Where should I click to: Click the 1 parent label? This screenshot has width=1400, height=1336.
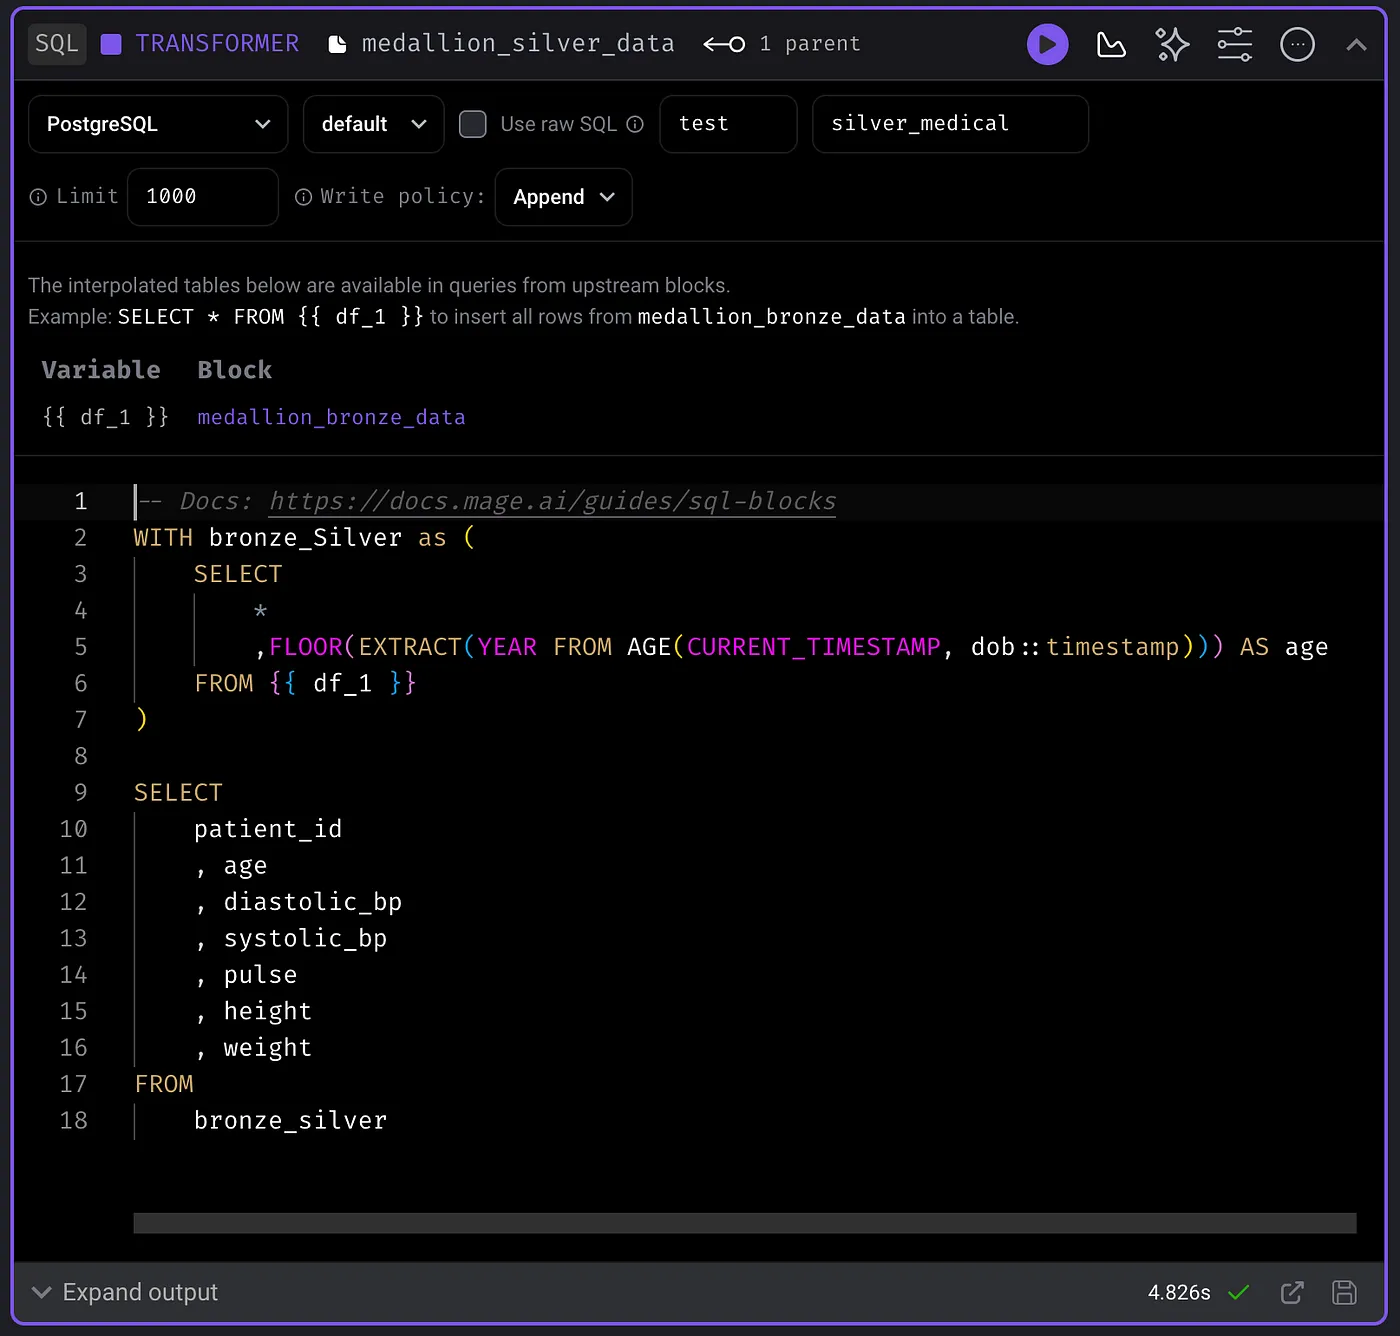click(809, 44)
